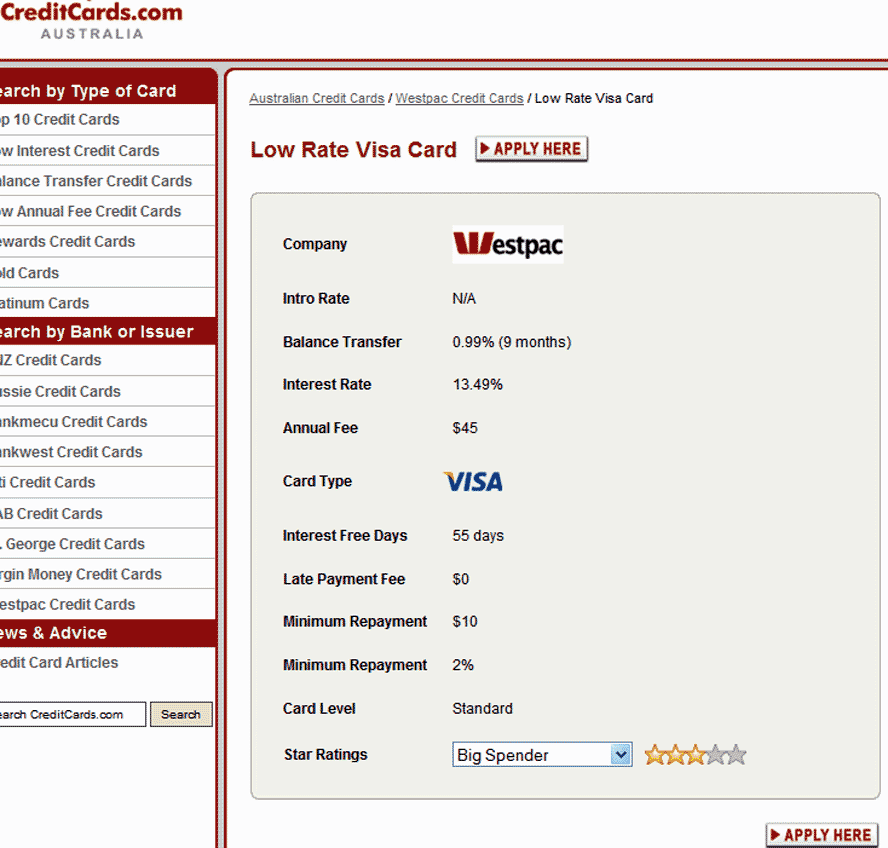Click the Westpac company logo
This screenshot has width=888, height=848.
click(507, 245)
